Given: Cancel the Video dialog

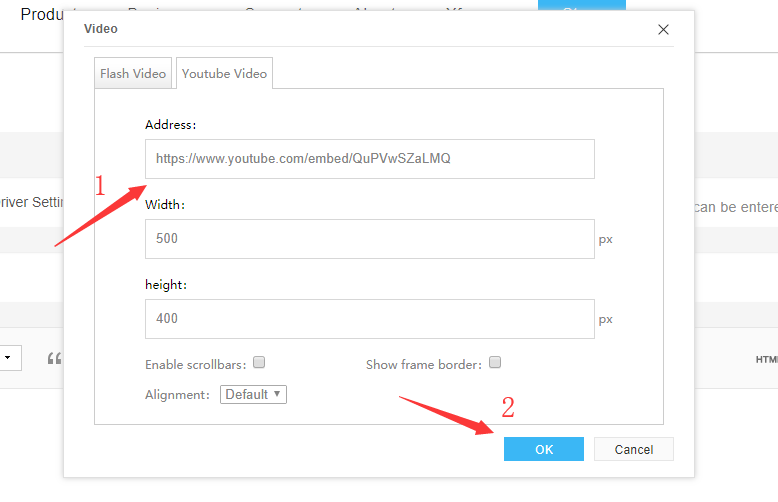Looking at the screenshot, I should coord(634,449).
